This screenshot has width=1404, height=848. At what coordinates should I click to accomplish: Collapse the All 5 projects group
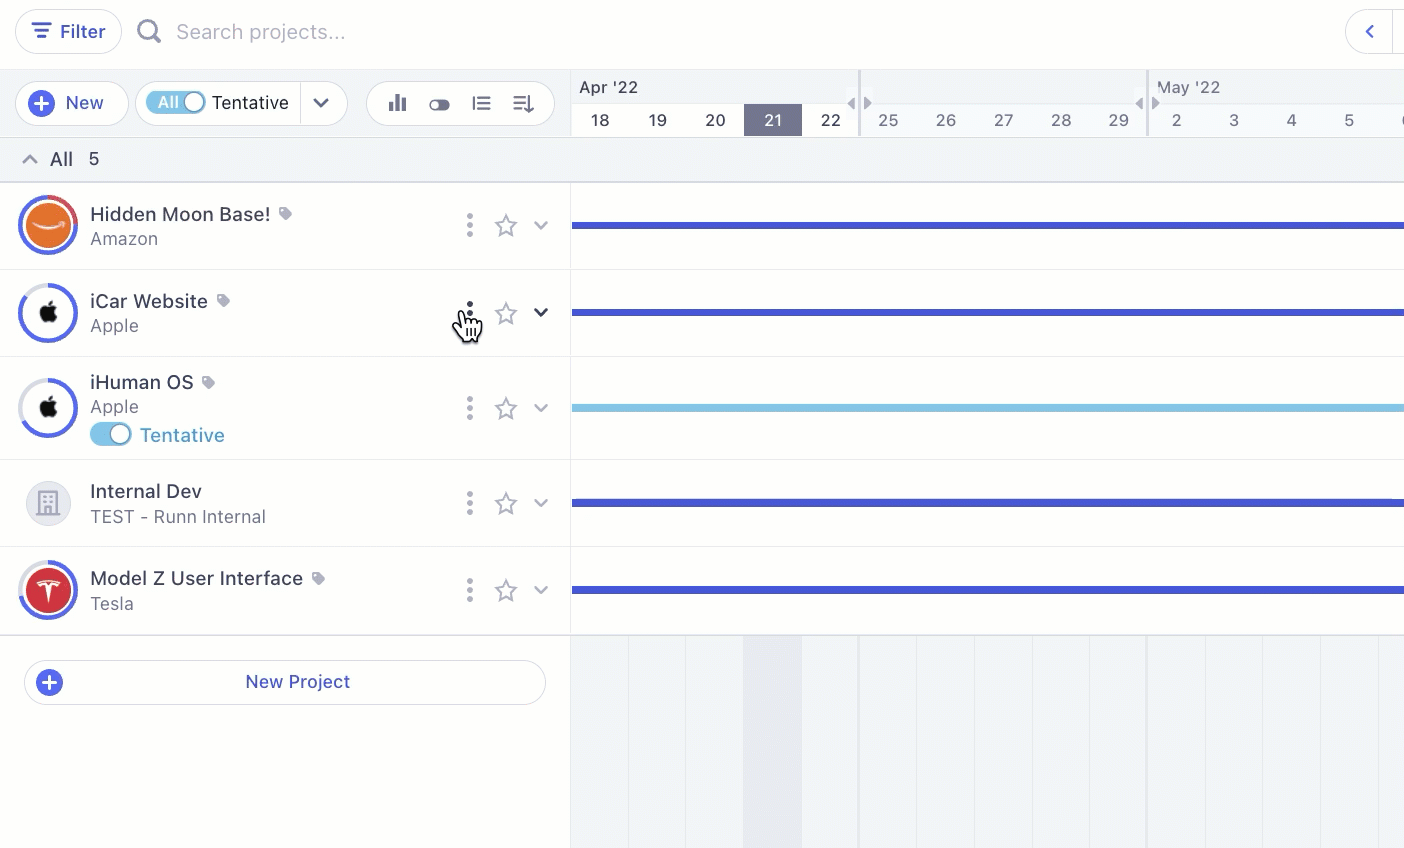pyautogui.click(x=30, y=159)
